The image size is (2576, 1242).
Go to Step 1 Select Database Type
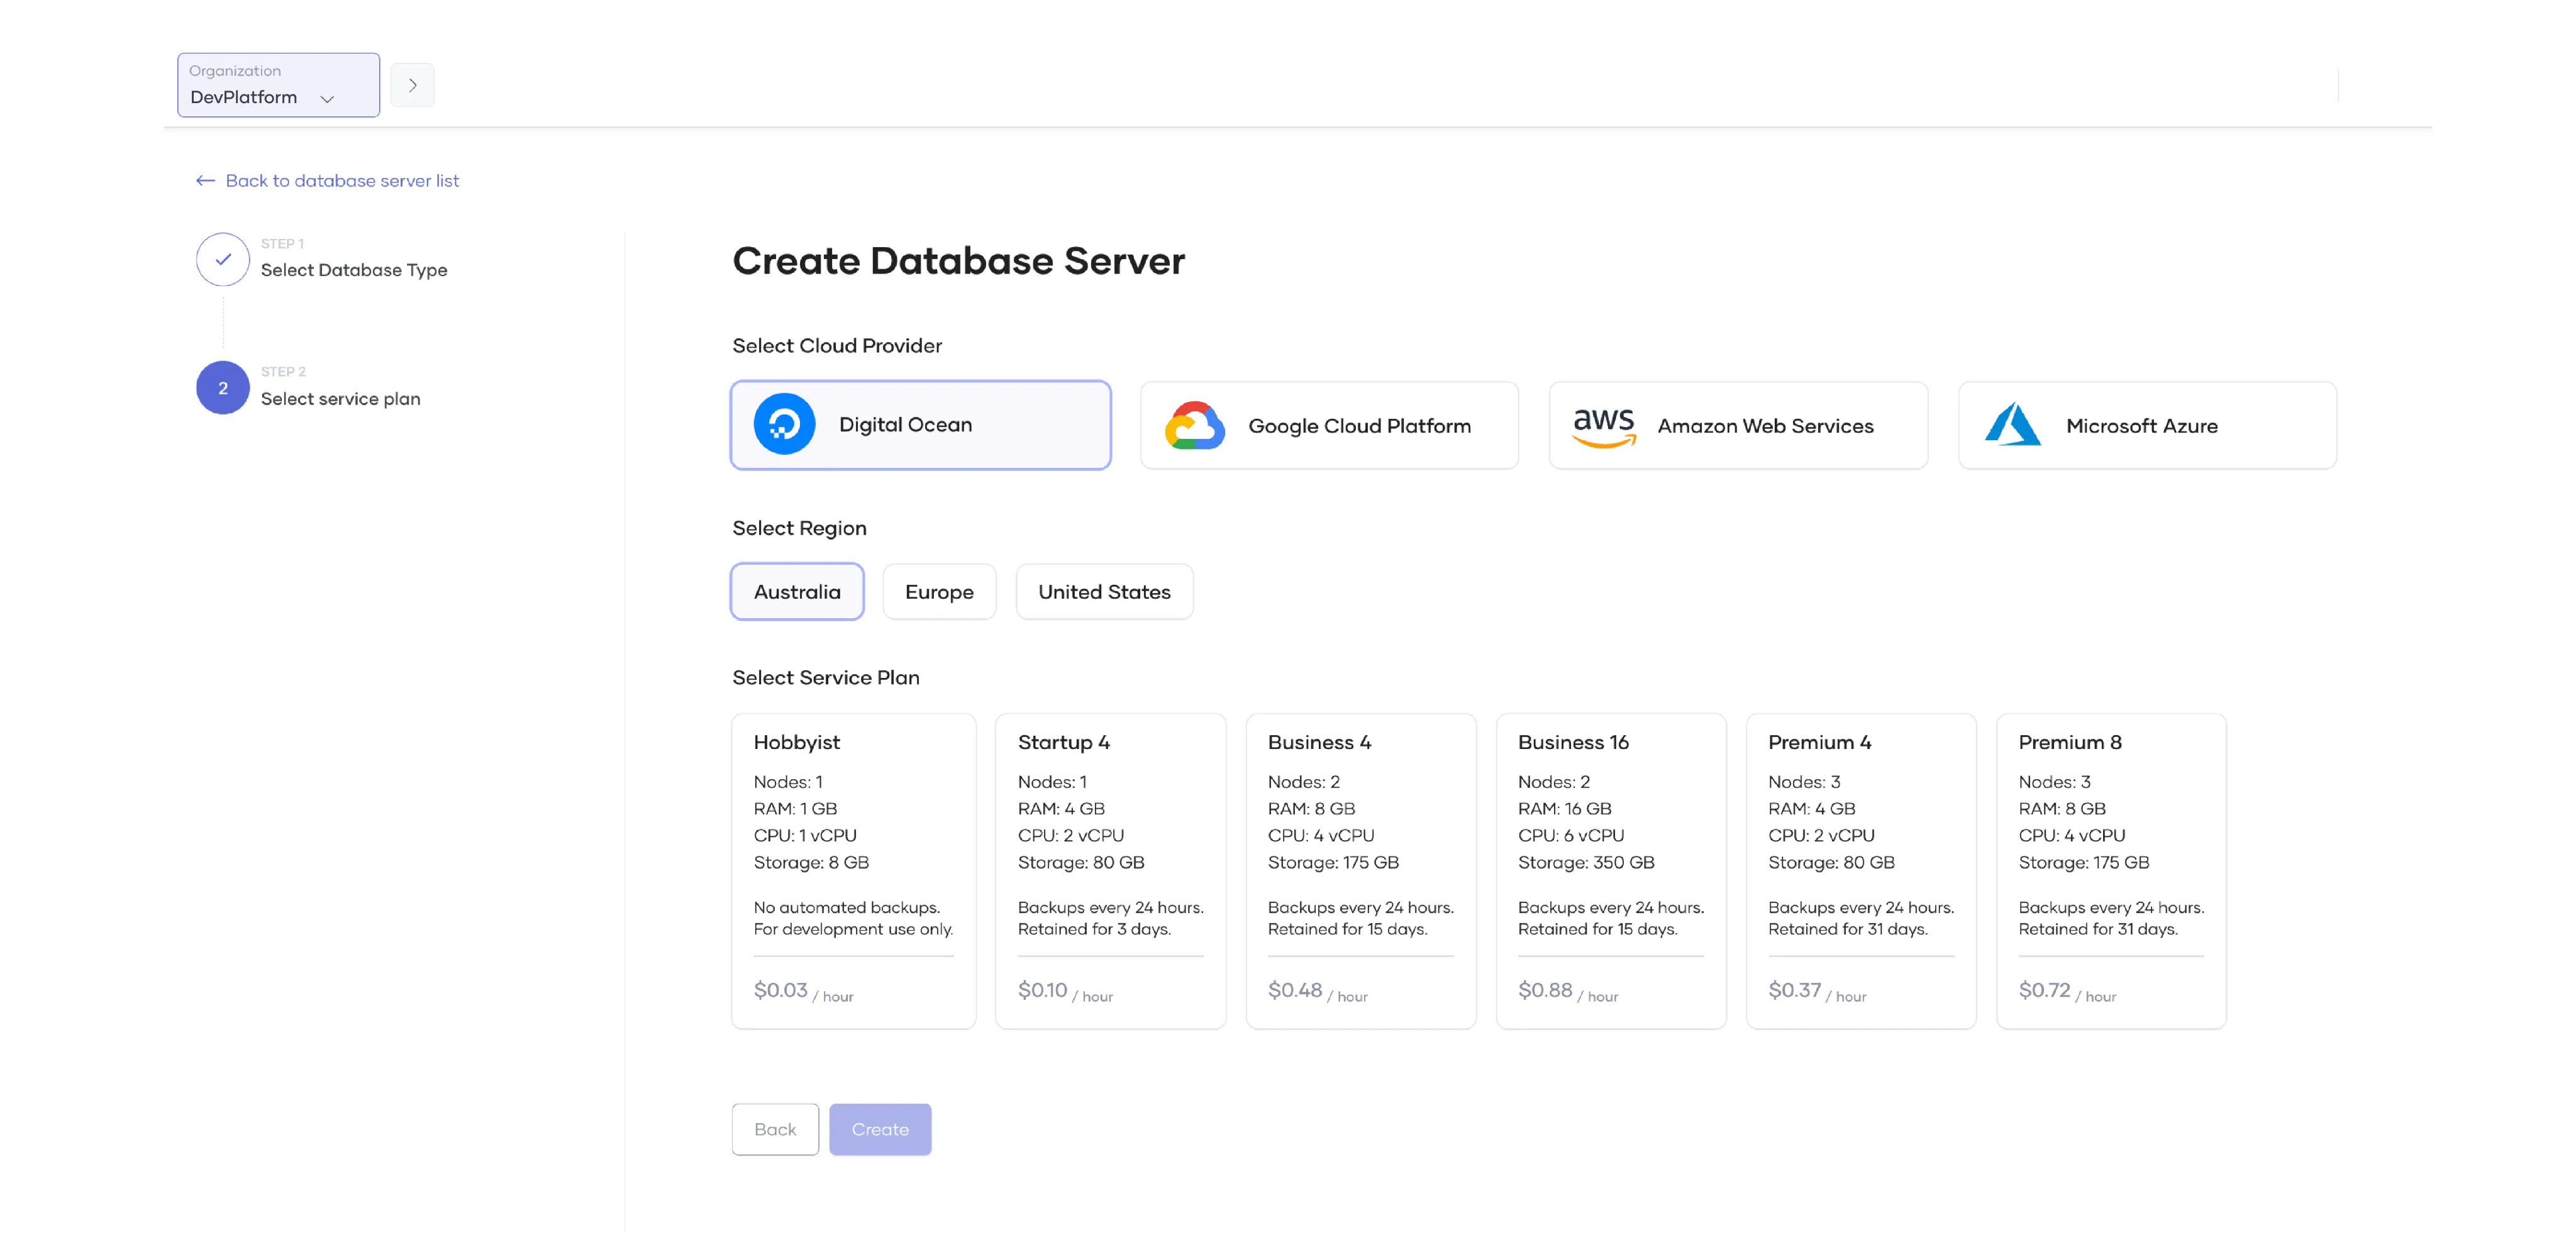354,269
